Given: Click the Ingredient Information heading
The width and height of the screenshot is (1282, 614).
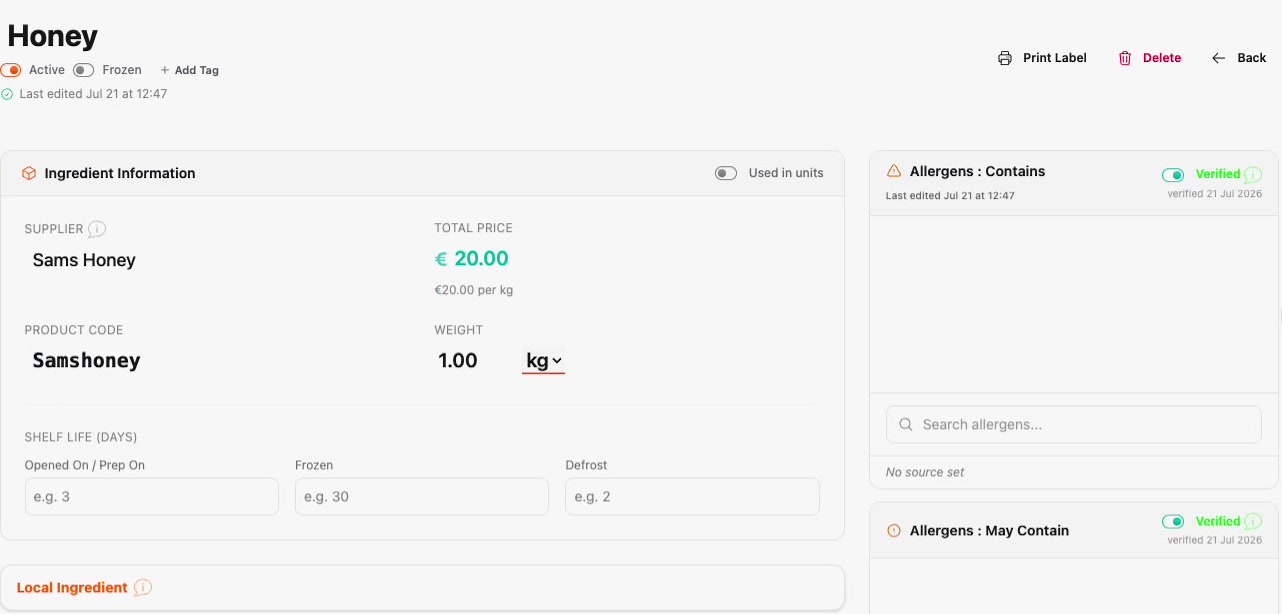Looking at the screenshot, I should pos(120,173).
